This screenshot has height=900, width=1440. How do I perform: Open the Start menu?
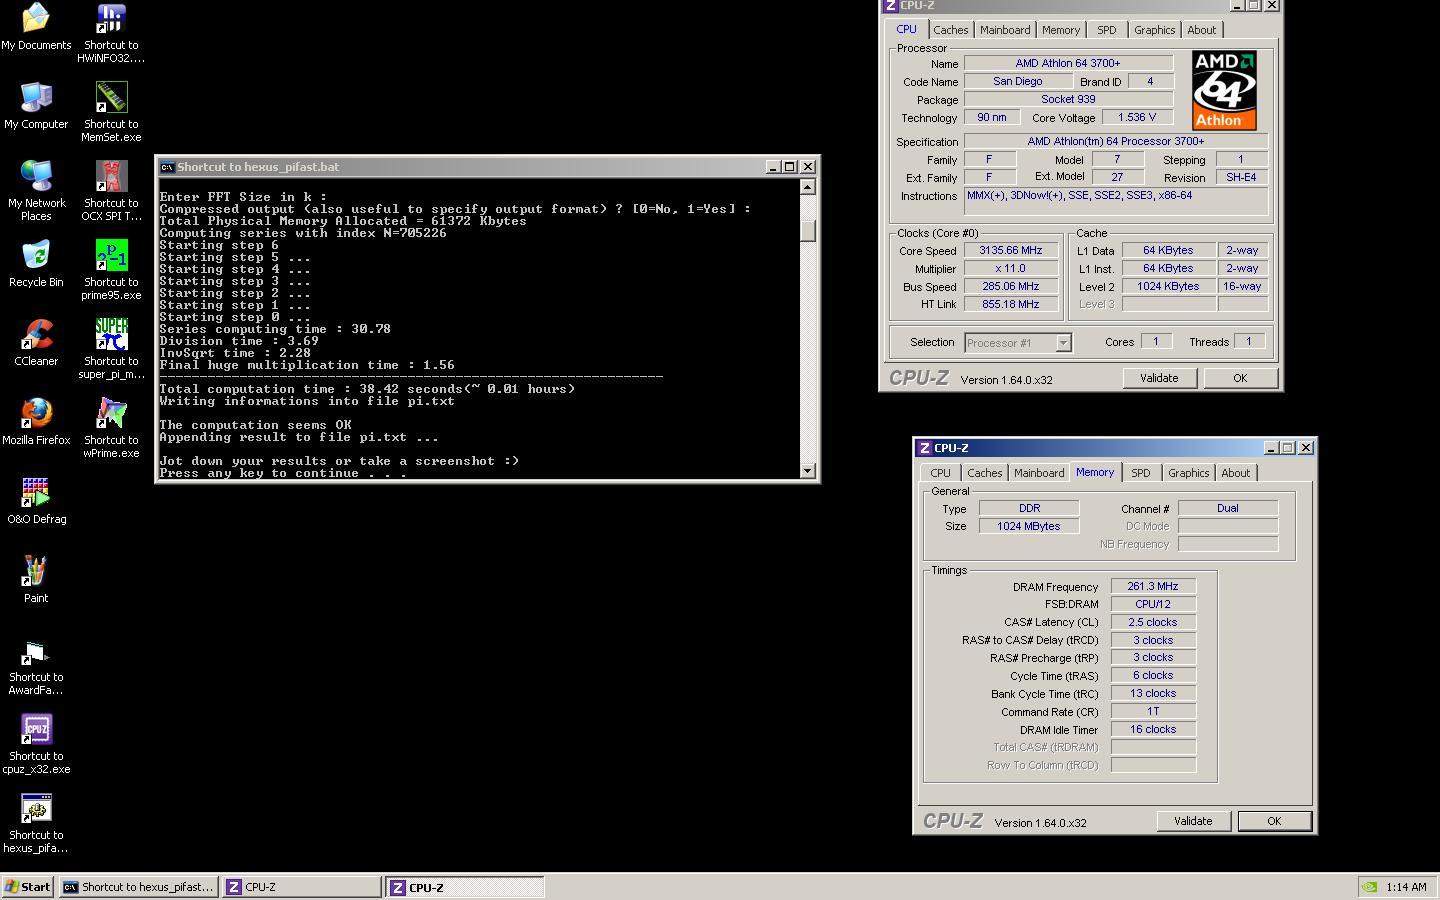point(27,887)
